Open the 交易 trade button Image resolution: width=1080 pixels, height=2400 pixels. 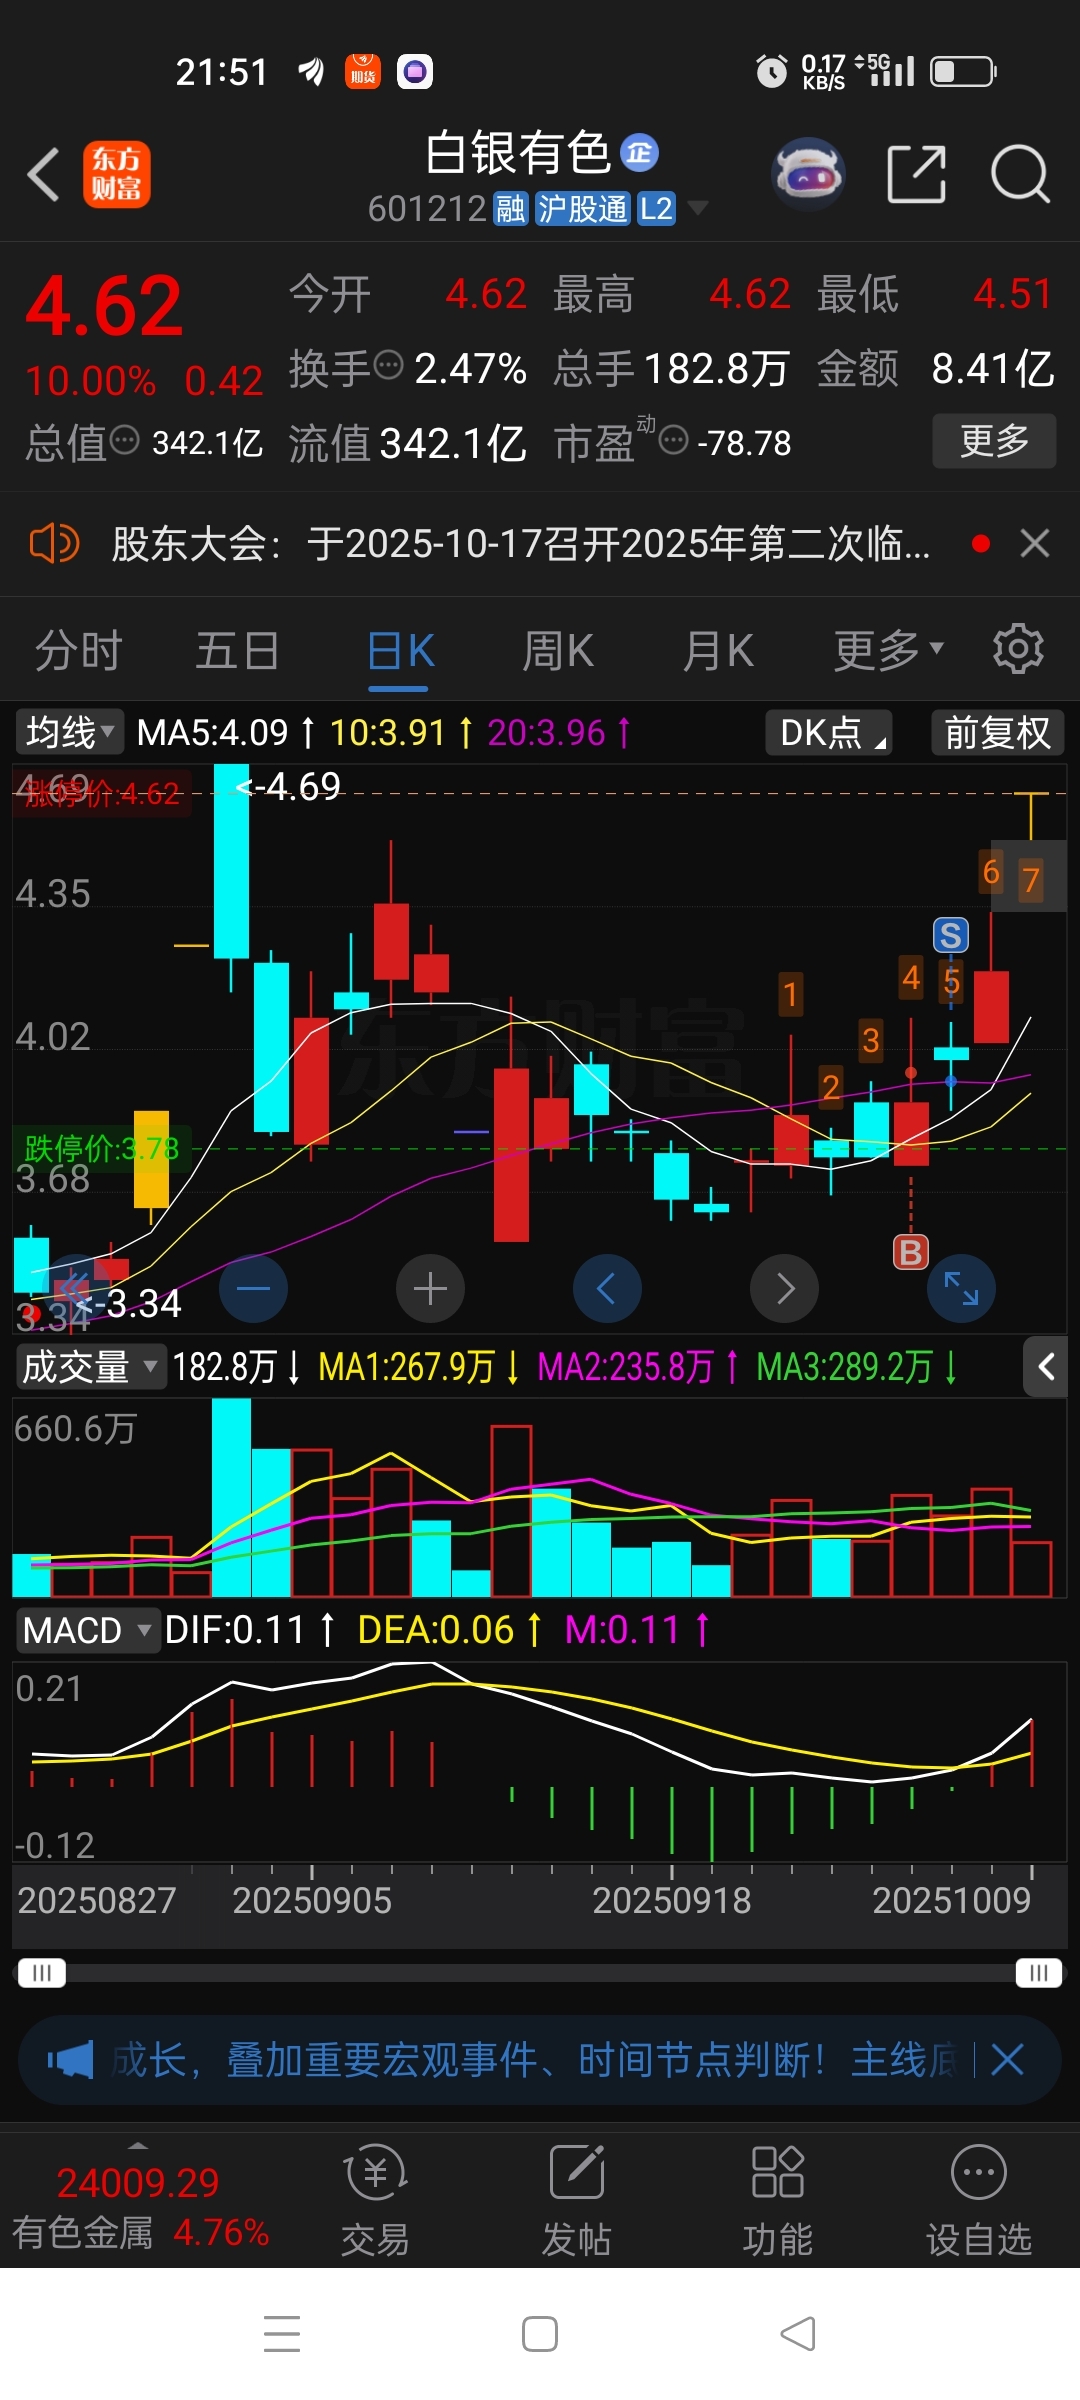375,2201
